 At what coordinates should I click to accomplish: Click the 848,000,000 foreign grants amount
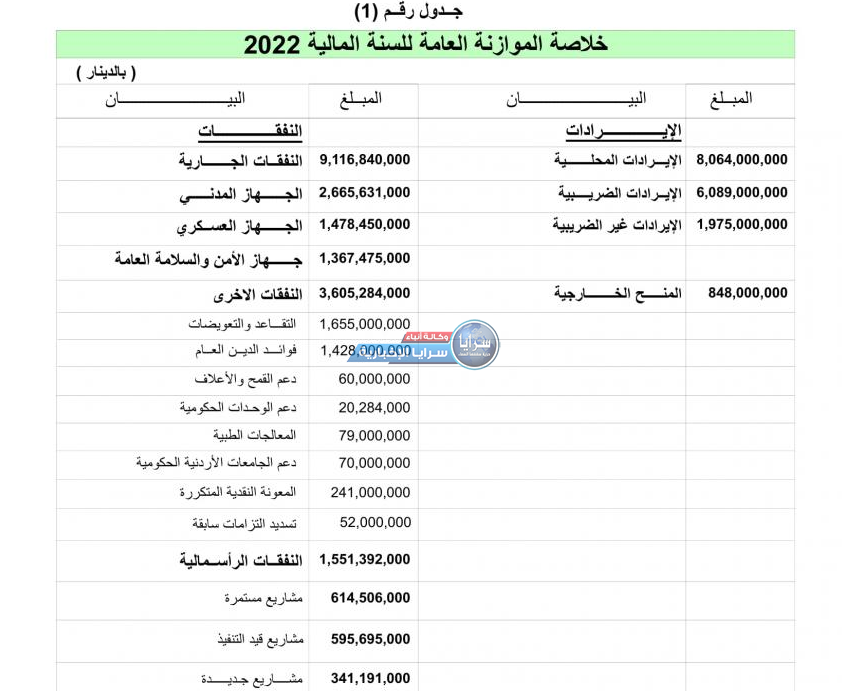[x=747, y=293]
